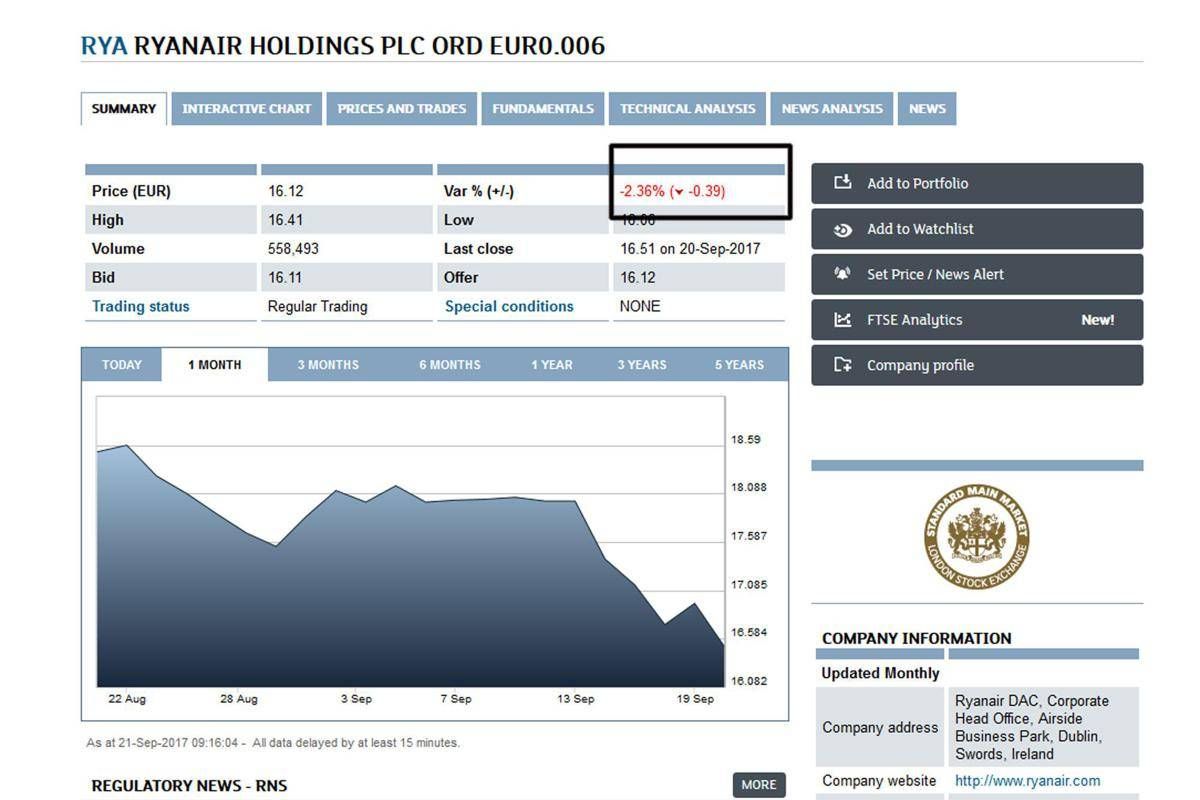Show the Today chart range
Image resolution: width=1200 pixels, height=800 pixels.
(122, 365)
